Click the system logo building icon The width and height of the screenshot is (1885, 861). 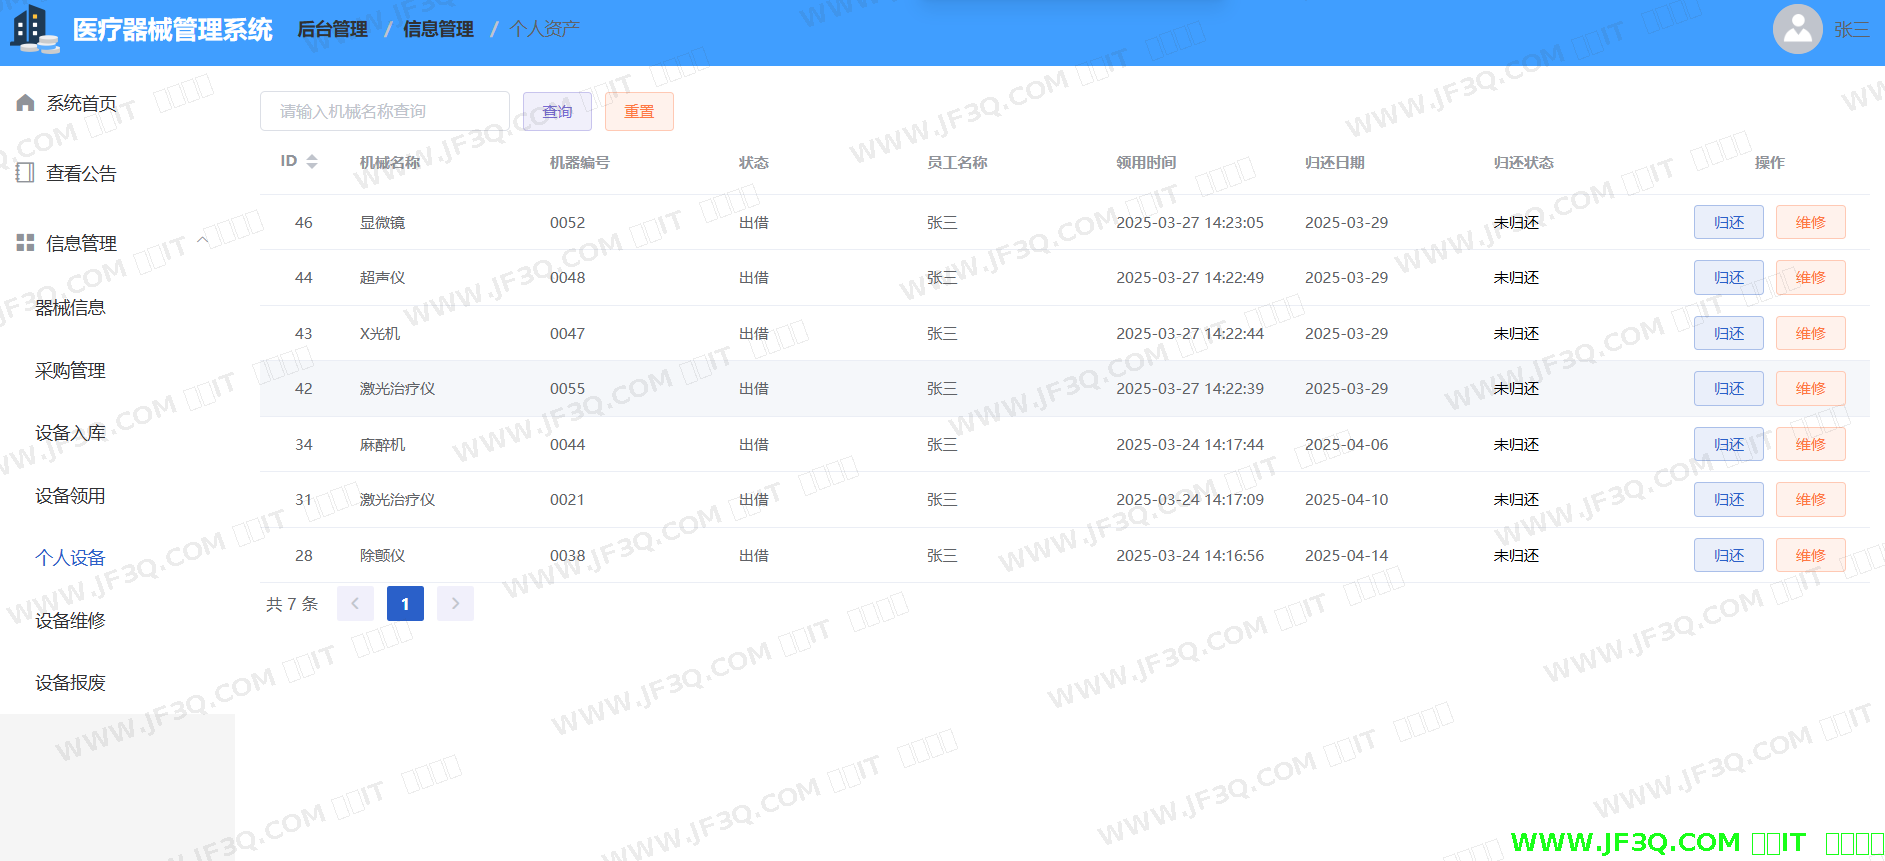(34, 28)
